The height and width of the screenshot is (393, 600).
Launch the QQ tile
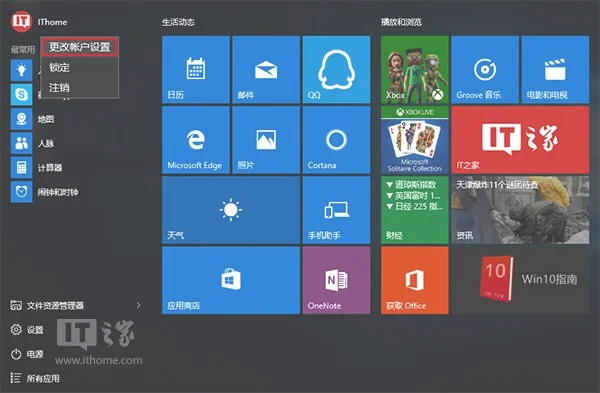336,70
